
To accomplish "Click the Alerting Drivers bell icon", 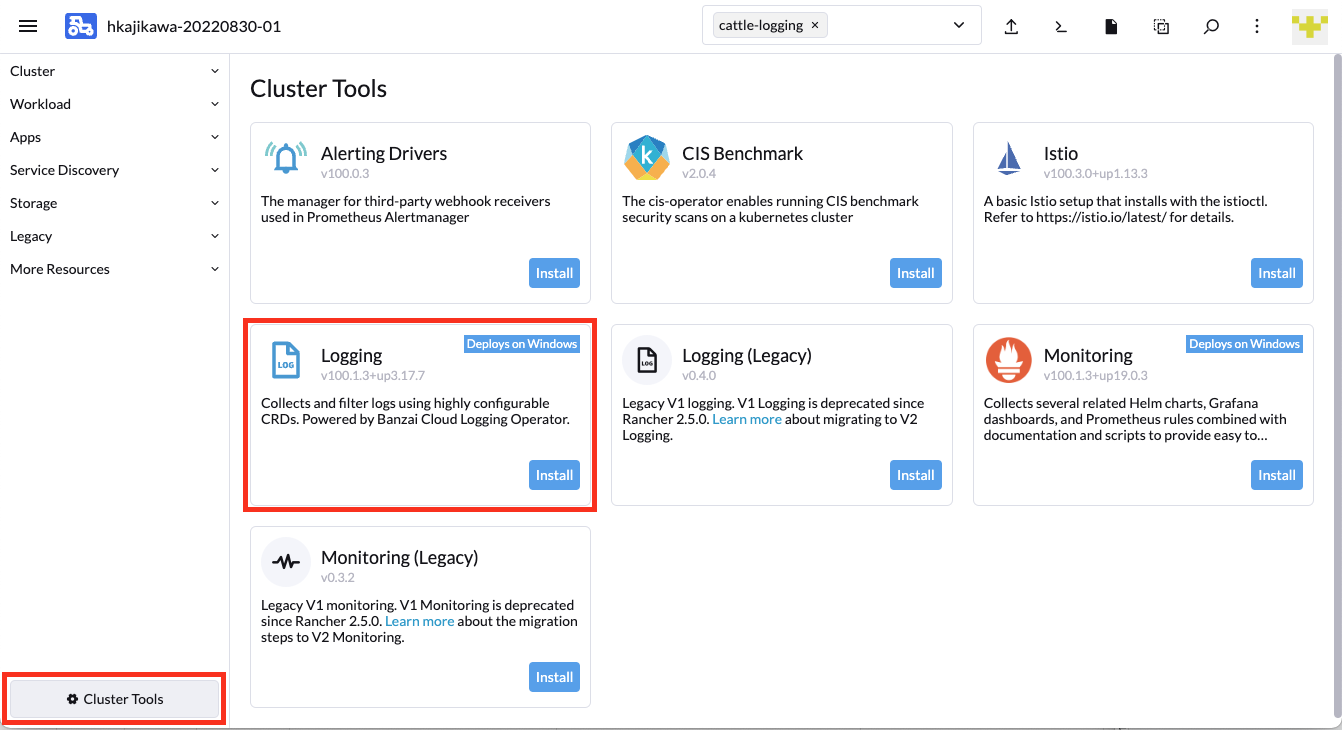I will [x=286, y=158].
